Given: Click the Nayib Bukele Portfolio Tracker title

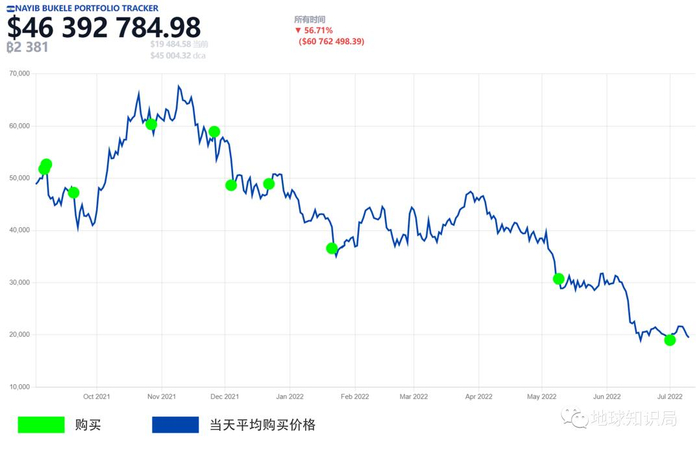Looking at the screenshot, I should coord(87,8).
